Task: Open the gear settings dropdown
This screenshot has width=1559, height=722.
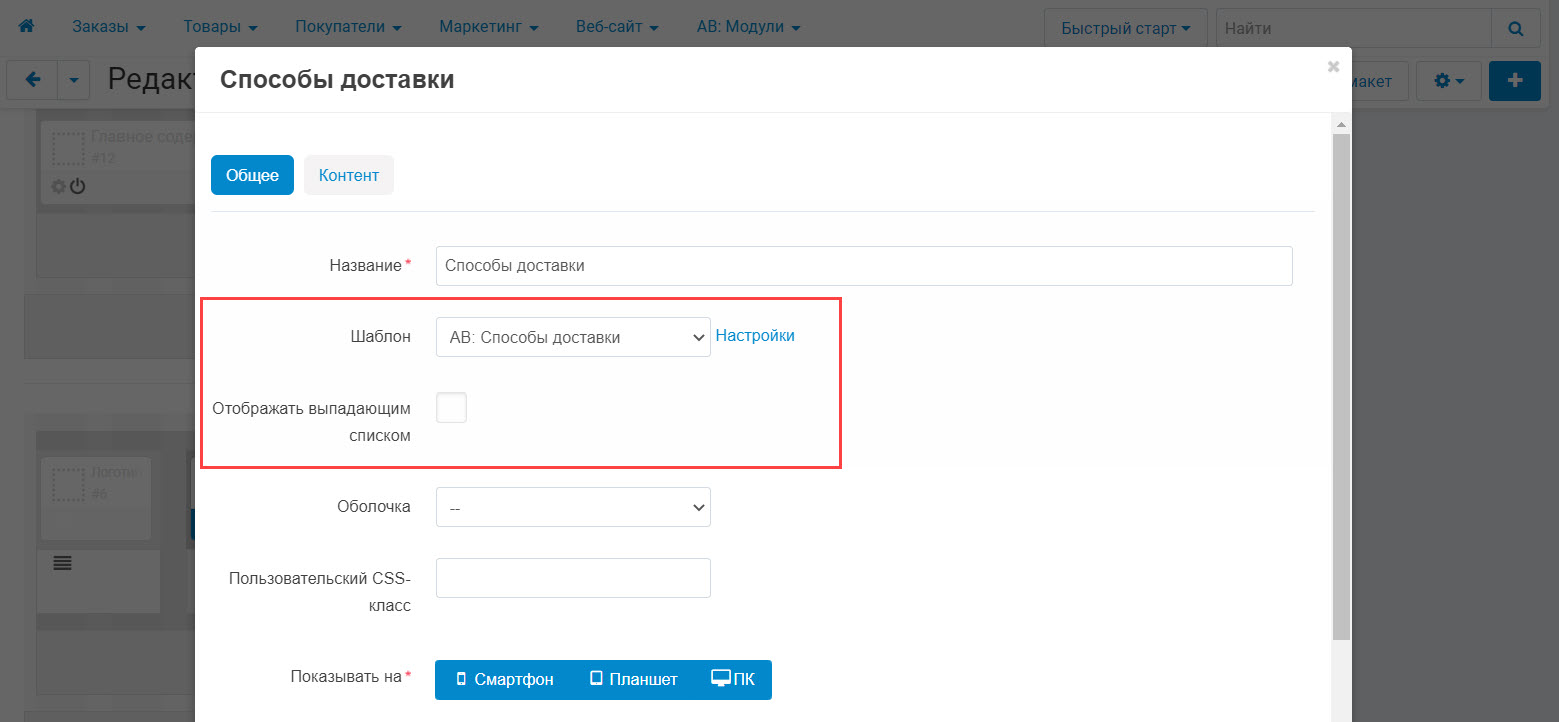Action: point(1449,81)
